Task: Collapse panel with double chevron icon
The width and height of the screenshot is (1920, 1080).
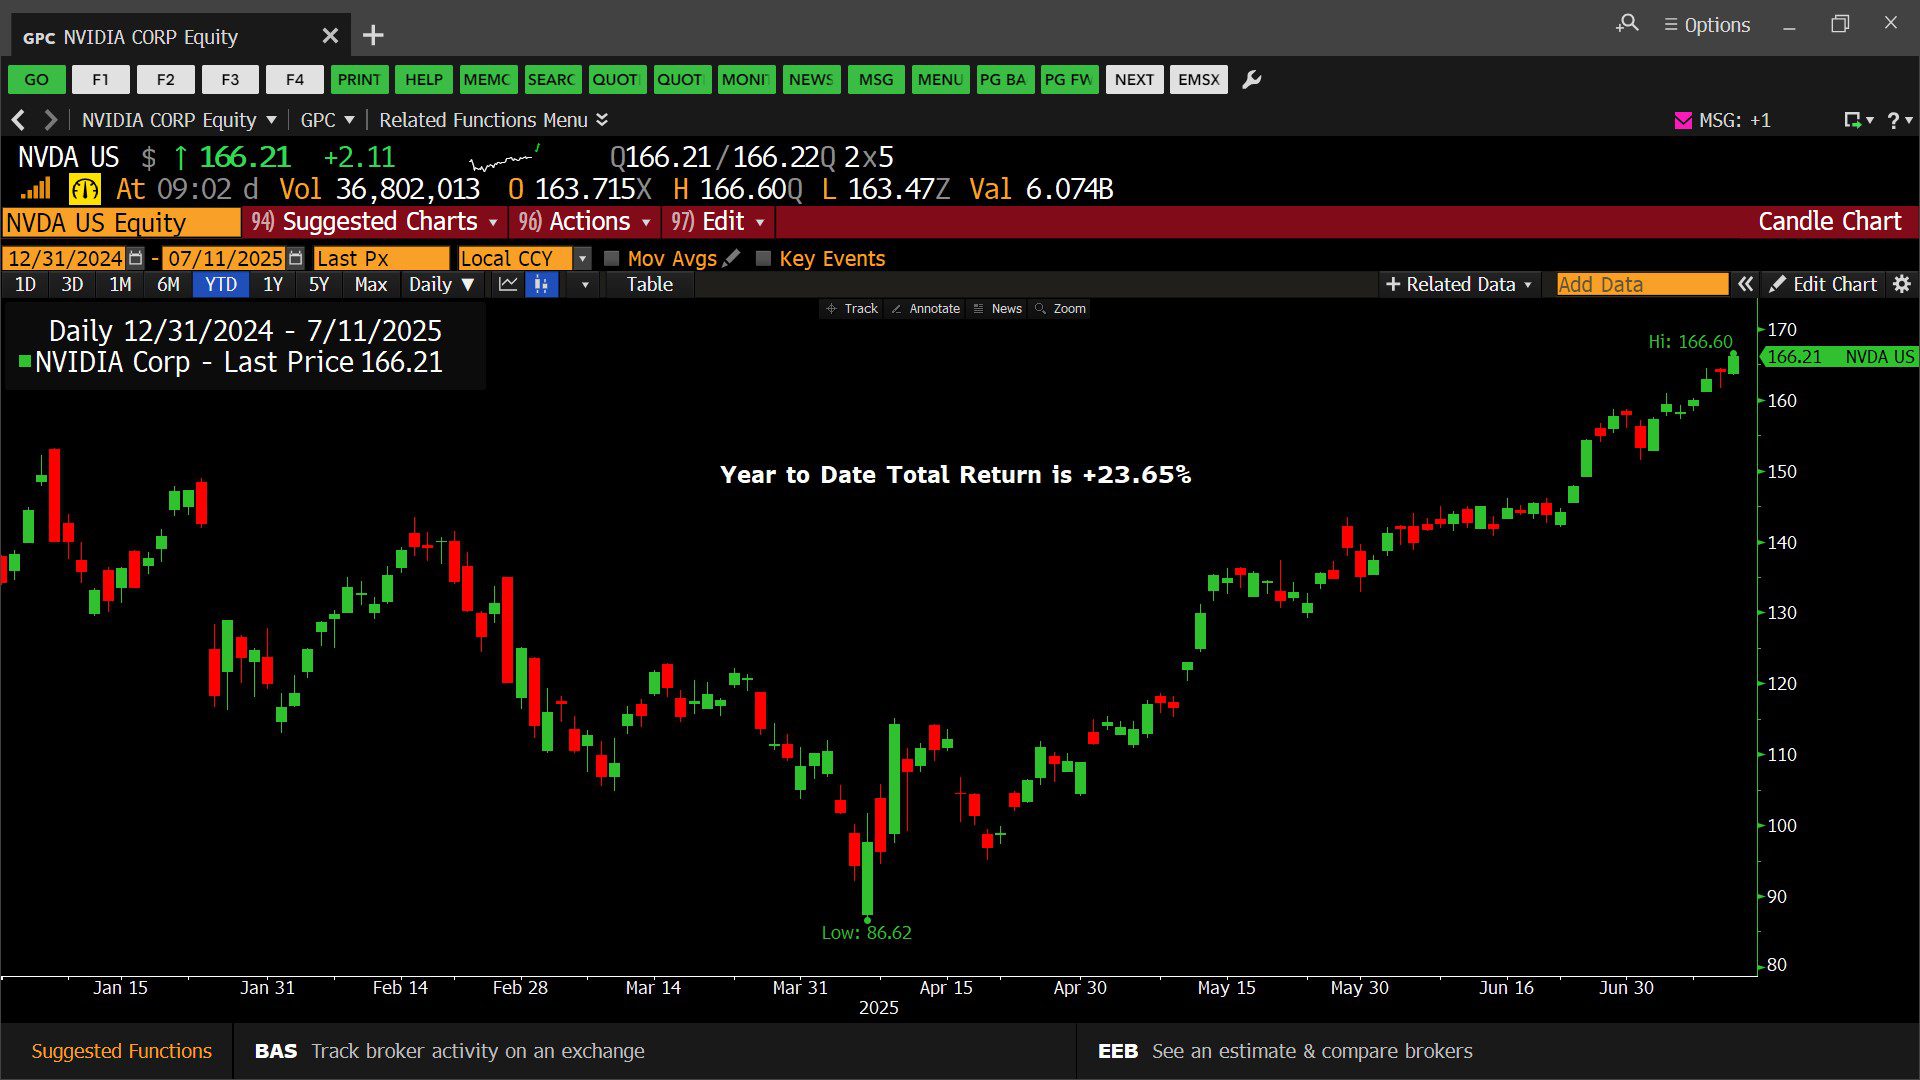Action: point(1745,284)
